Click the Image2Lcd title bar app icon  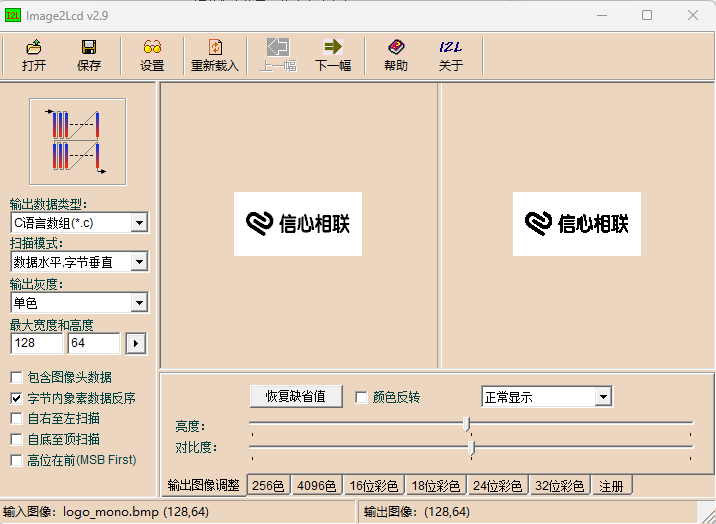[x=12, y=16]
